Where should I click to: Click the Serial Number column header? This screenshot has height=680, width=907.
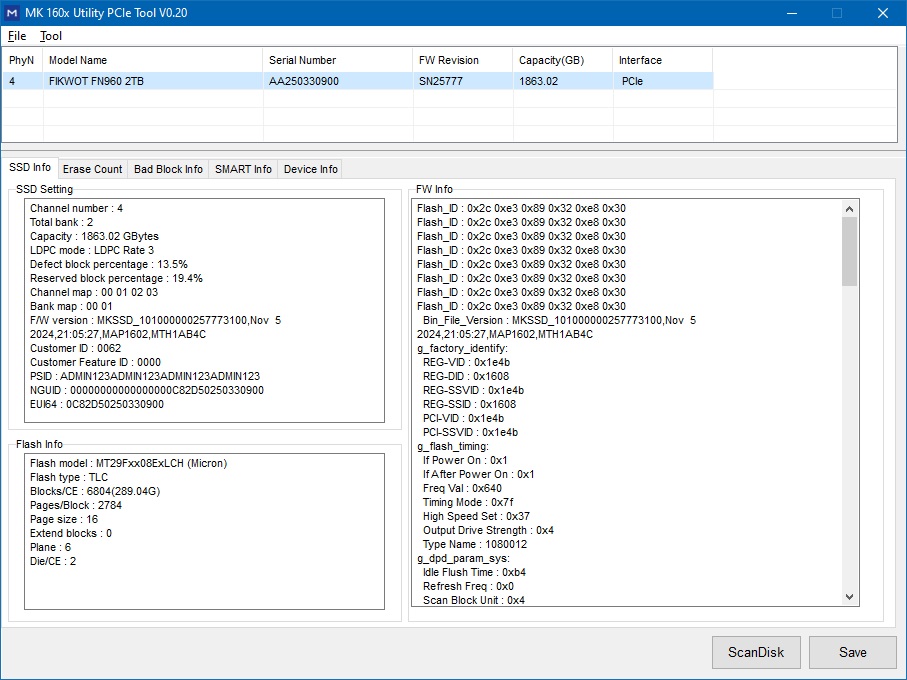(x=338, y=60)
